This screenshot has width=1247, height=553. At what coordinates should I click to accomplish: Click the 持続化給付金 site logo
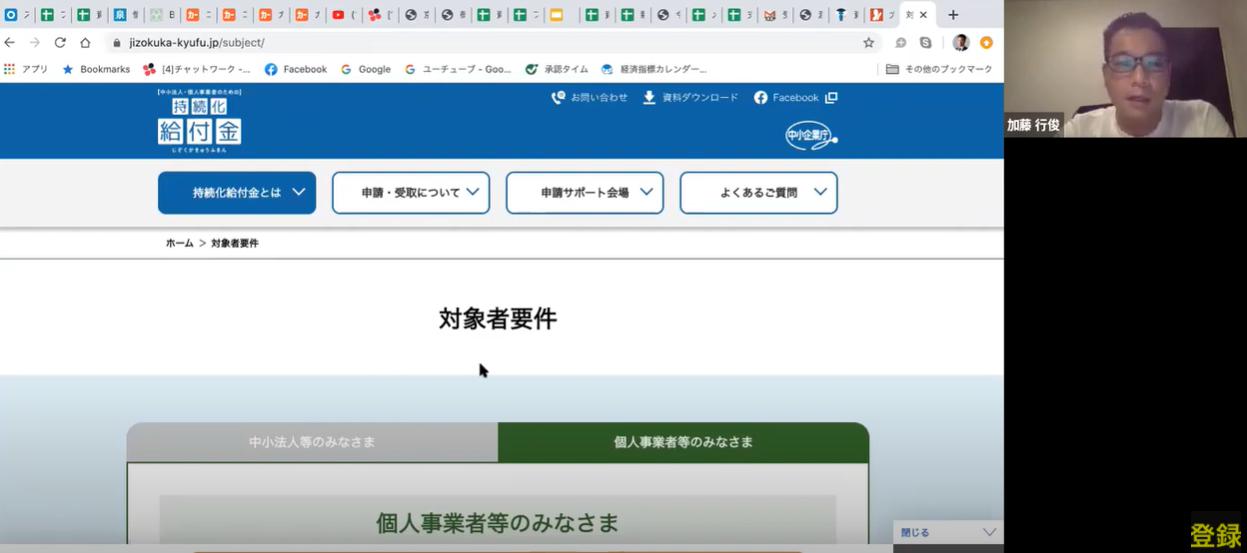coord(199,121)
